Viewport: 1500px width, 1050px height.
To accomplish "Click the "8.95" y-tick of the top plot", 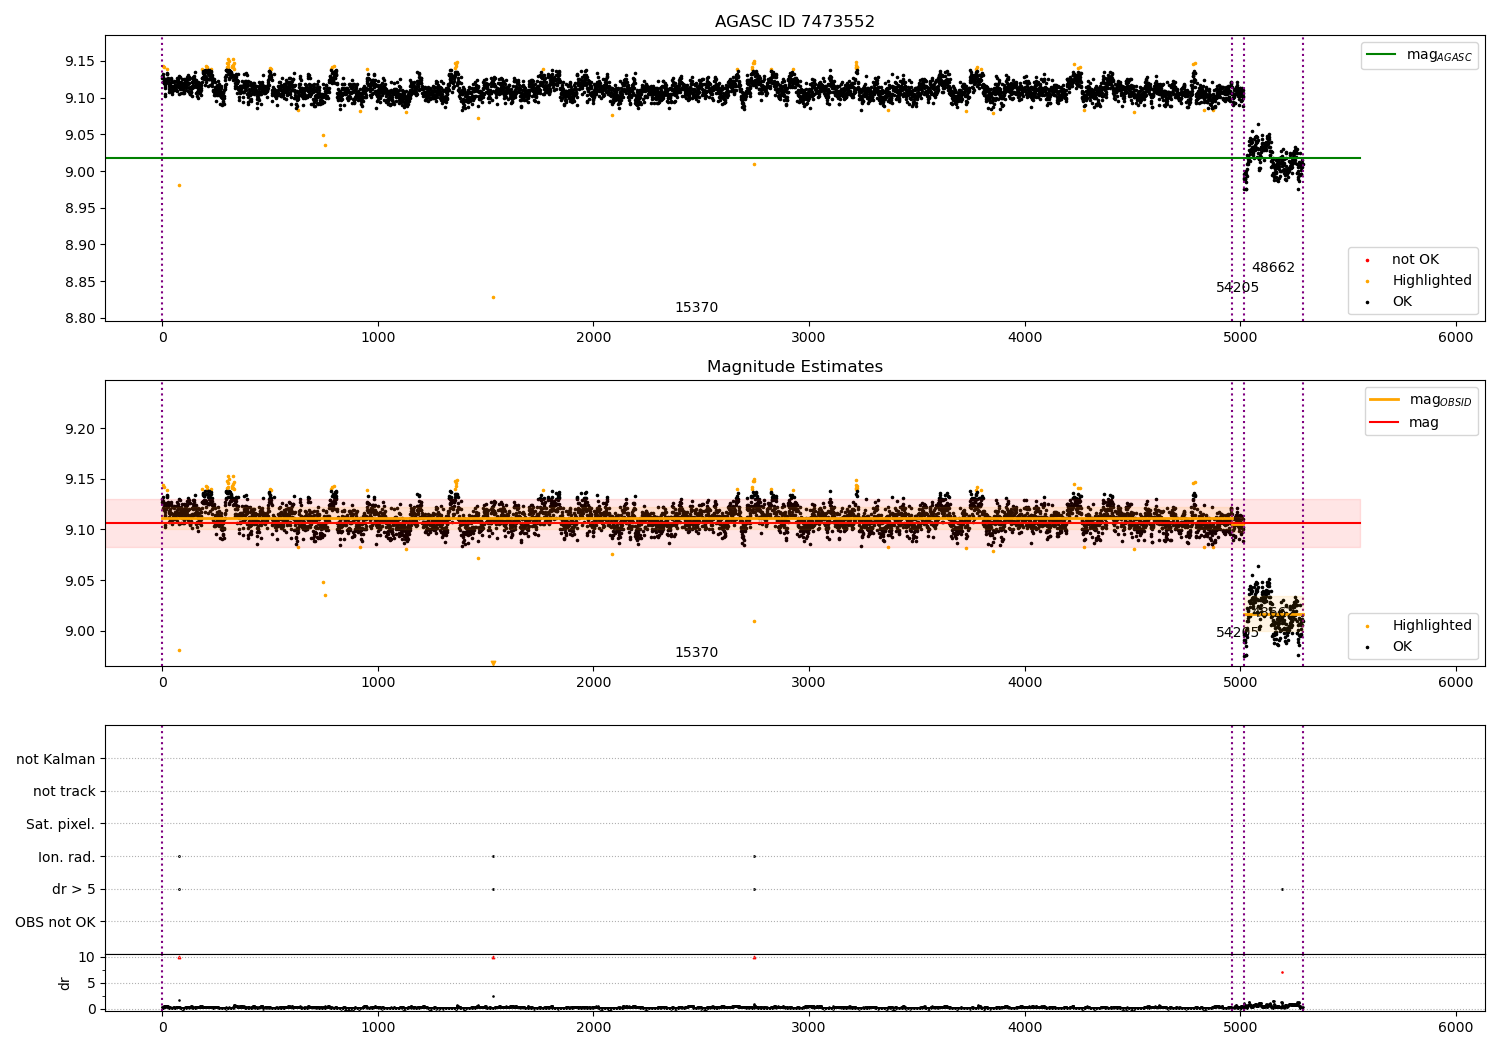I will point(79,209).
